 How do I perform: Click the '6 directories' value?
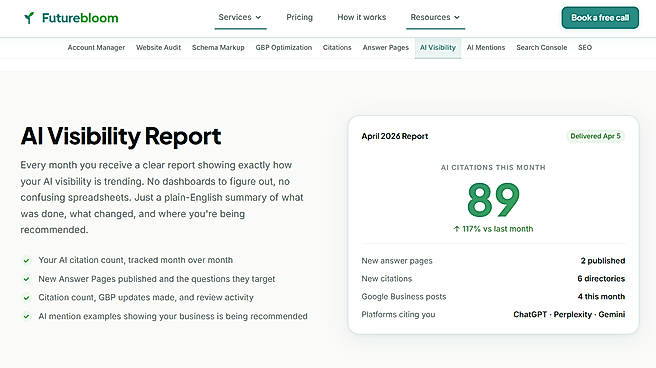click(x=601, y=279)
